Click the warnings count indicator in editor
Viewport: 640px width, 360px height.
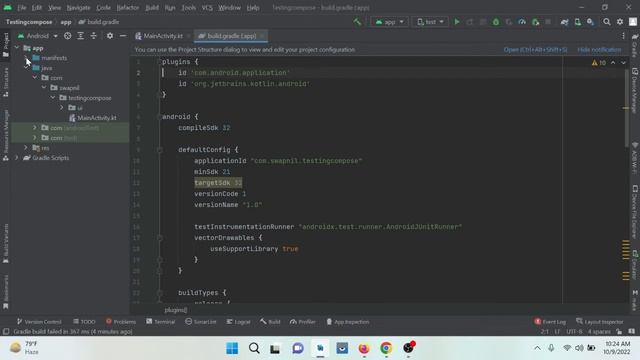tap(599, 63)
